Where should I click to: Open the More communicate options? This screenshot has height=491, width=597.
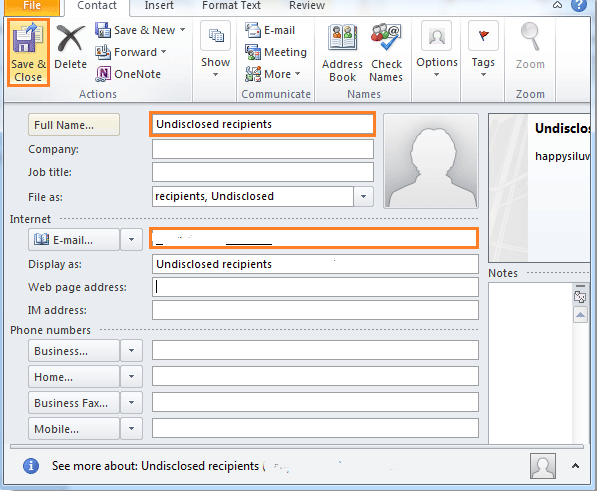[273, 74]
